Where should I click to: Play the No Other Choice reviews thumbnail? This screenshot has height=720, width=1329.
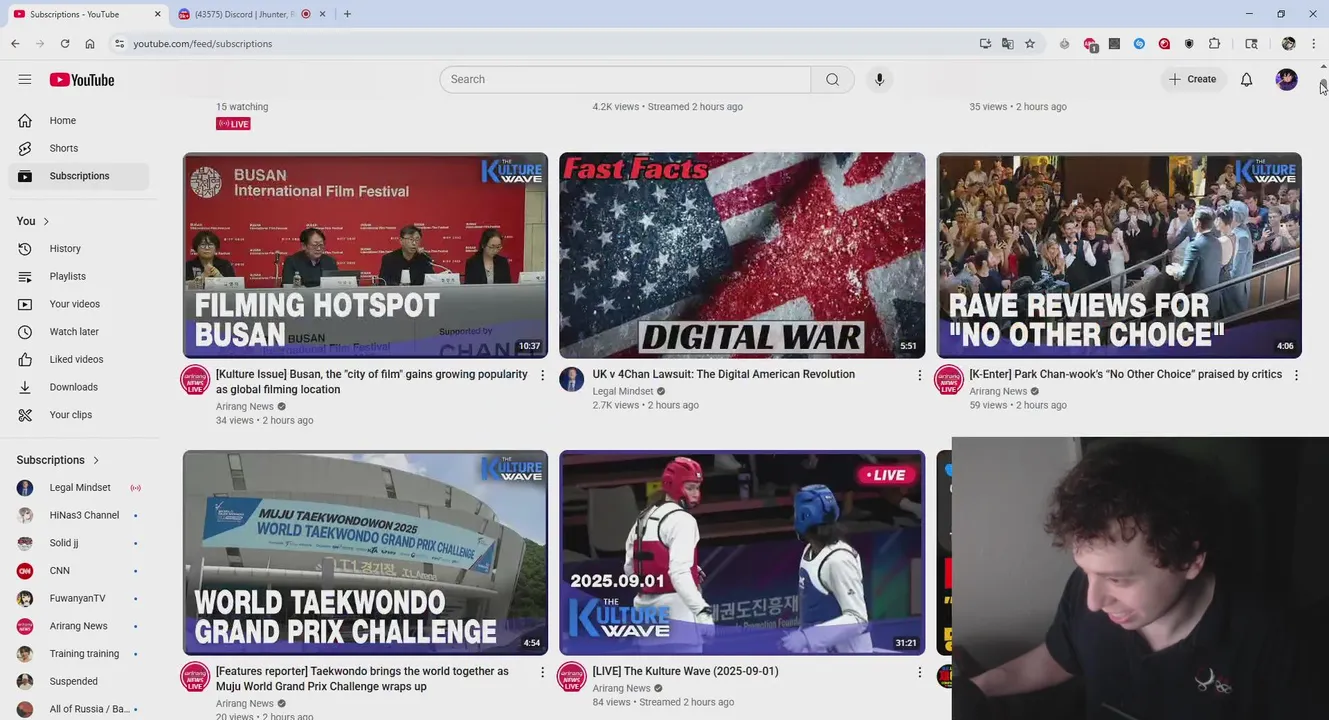click(1119, 255)
